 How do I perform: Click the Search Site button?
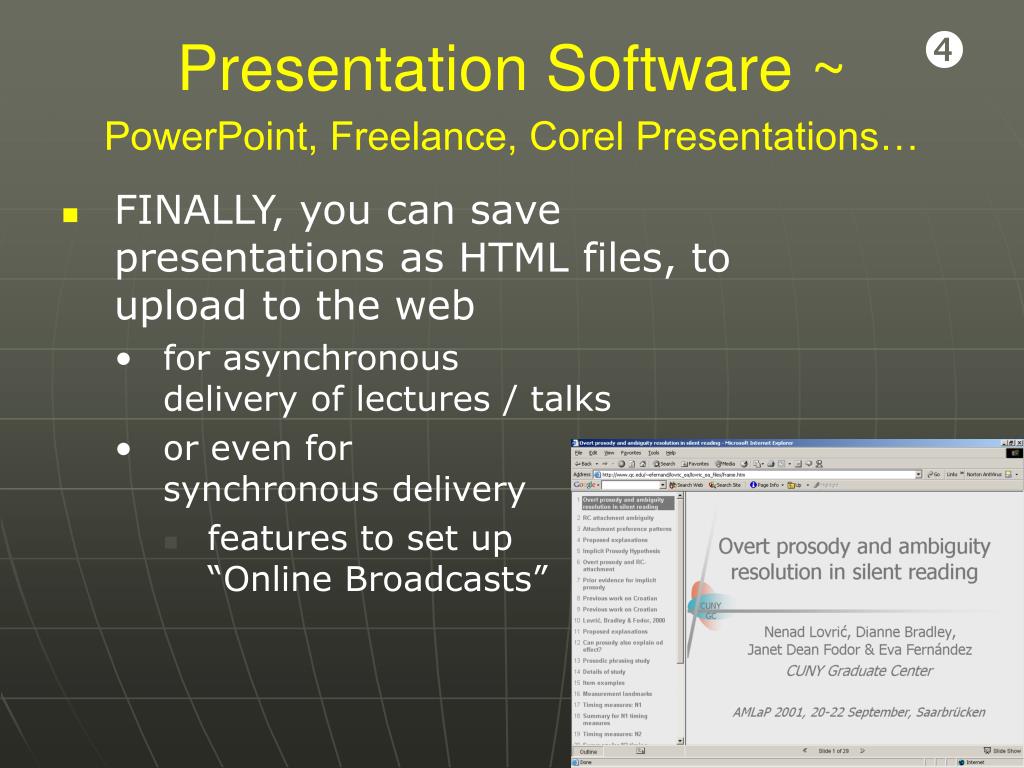725,485
